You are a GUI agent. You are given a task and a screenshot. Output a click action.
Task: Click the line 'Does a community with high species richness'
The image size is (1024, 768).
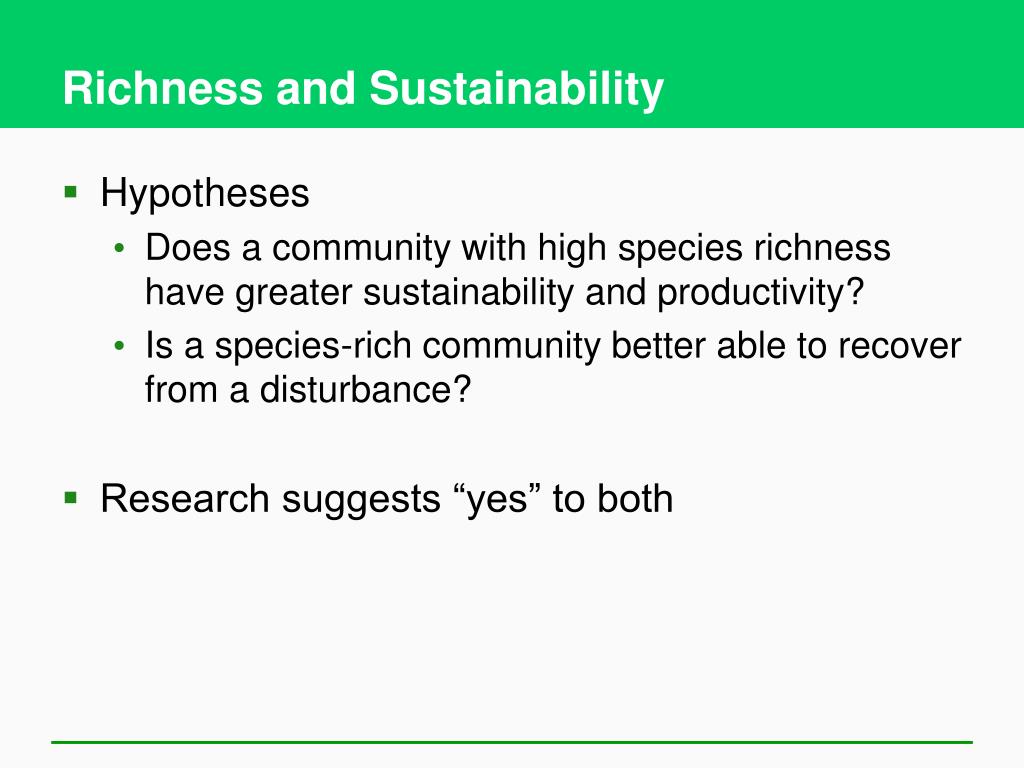pos(518,249)
